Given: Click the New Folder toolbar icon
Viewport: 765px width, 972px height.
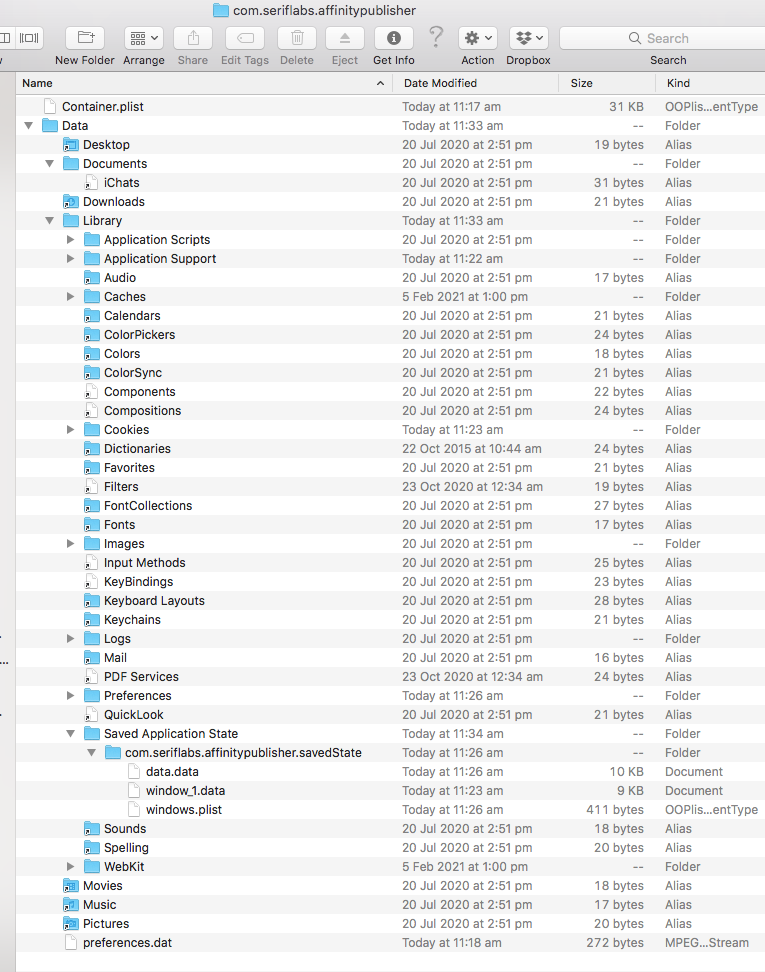Looking at the screenshot, I should coord(85,38).
